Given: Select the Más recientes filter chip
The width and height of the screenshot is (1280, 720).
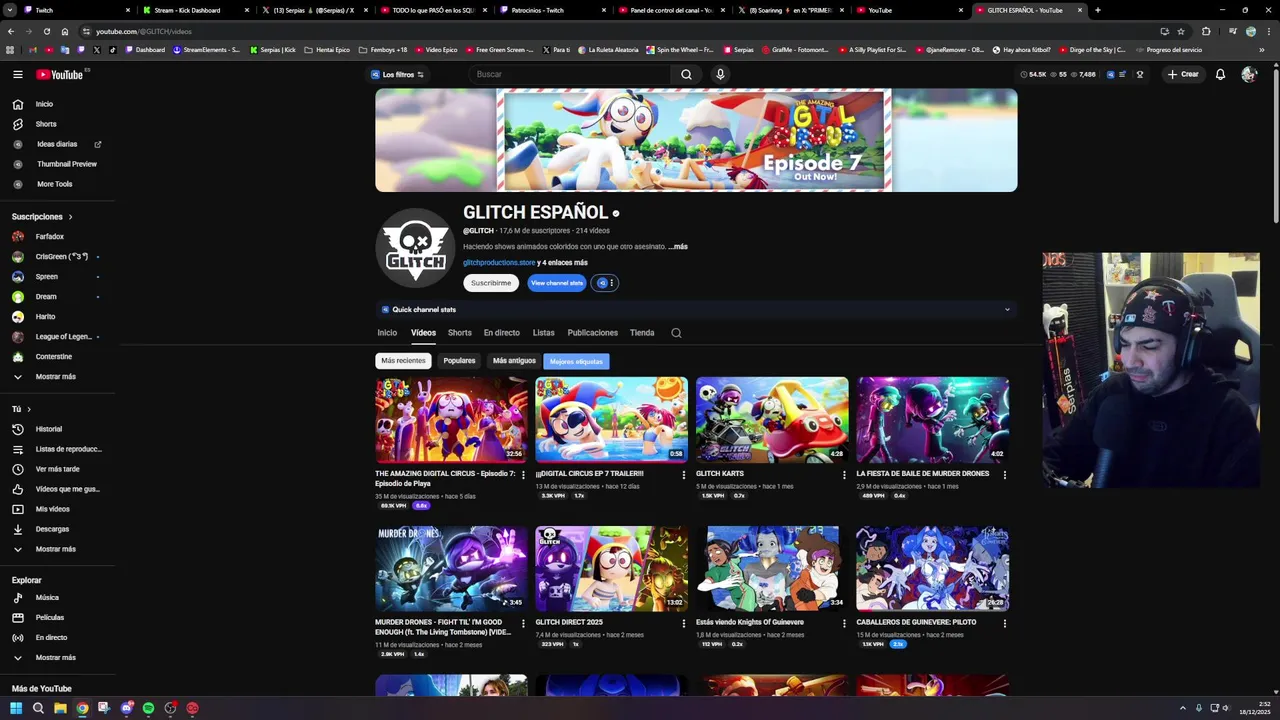Looking at the screenshot, I should [x=403, y=361].
